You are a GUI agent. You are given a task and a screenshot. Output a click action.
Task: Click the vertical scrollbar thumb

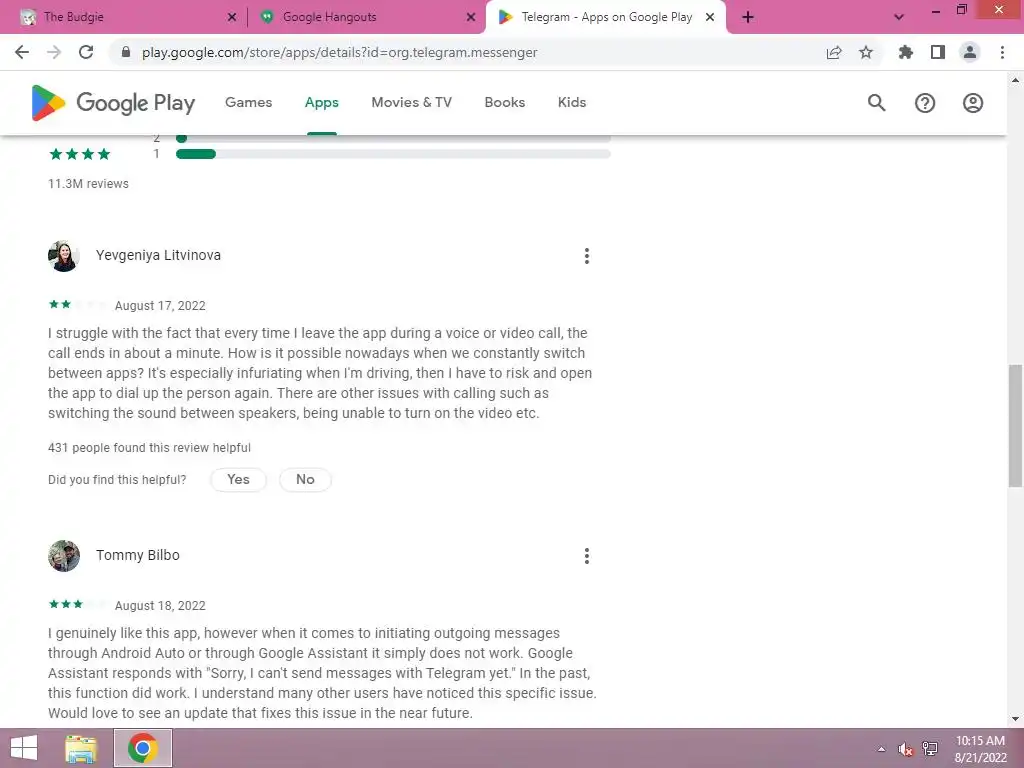point(1015,425)
